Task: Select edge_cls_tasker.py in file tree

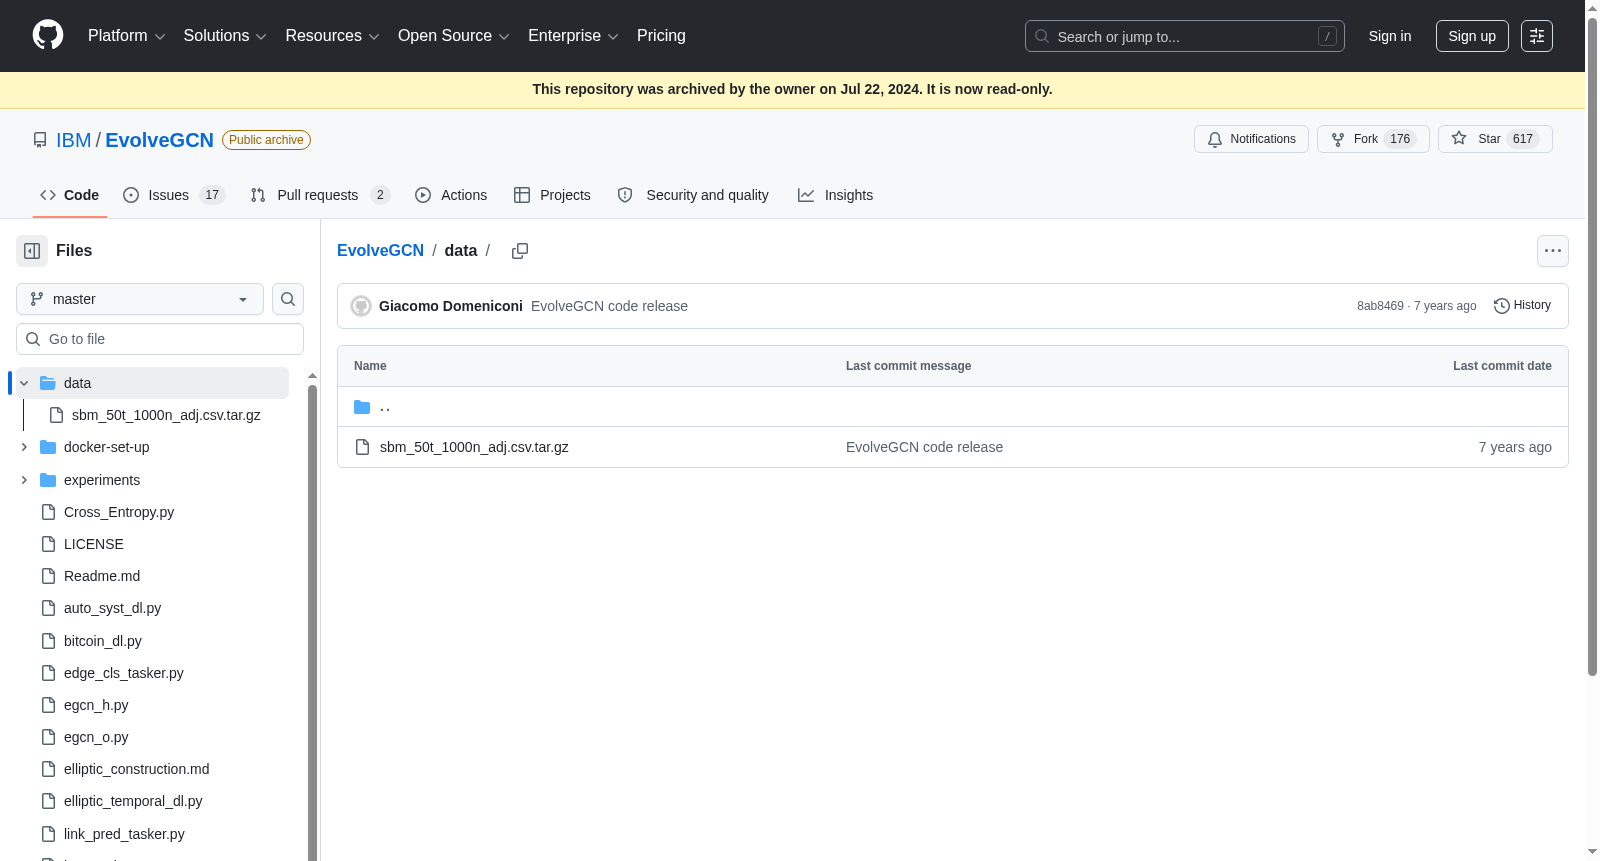Action: pyautogui.click(x=124, y=673)
